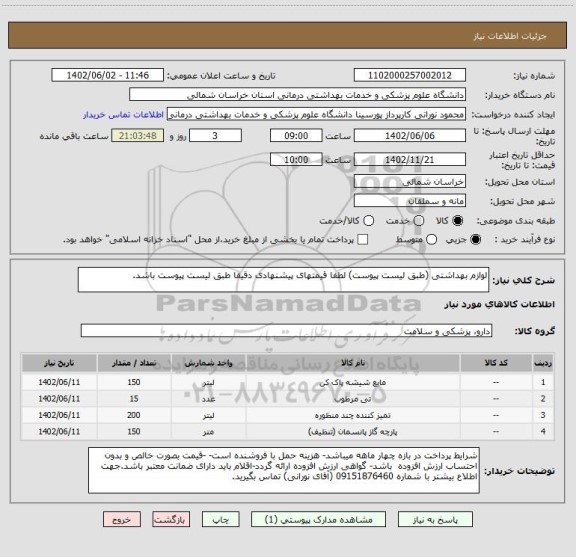The image size is (576, 557).
Task: Click the واحد شمارش column header
Action: (x=208, y=363)
